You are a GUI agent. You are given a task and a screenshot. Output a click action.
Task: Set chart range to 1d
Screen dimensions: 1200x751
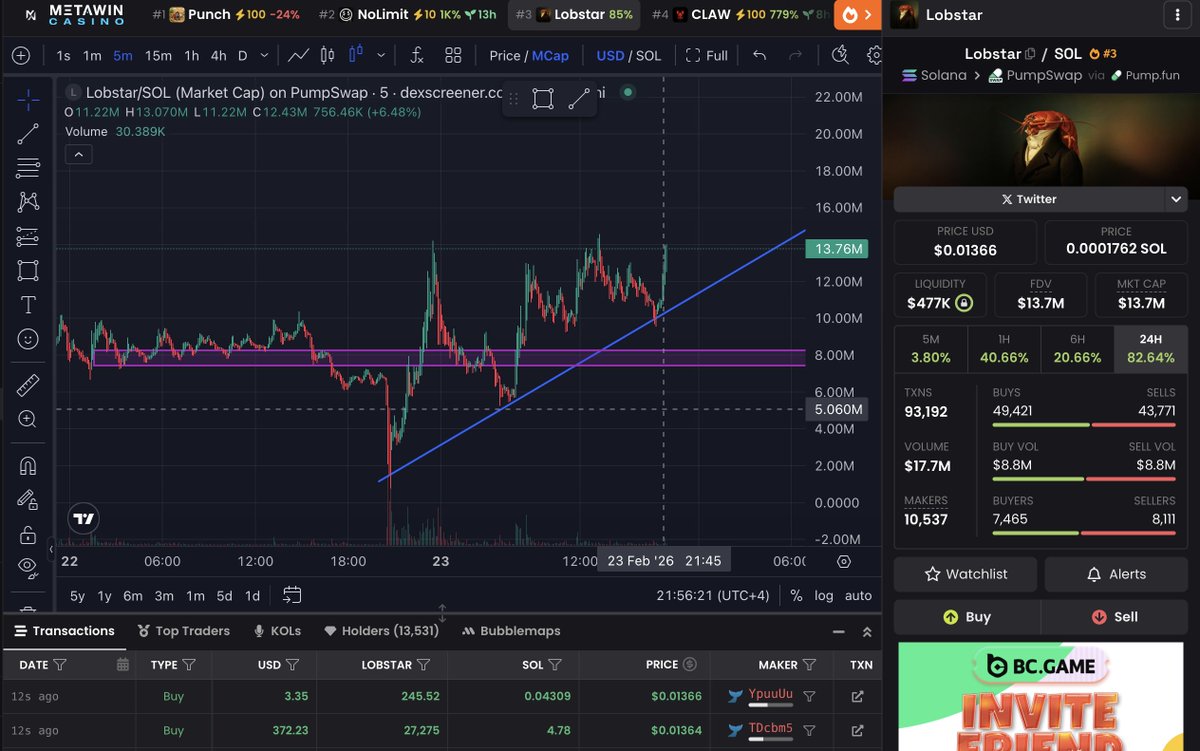[x=253, y=596]
